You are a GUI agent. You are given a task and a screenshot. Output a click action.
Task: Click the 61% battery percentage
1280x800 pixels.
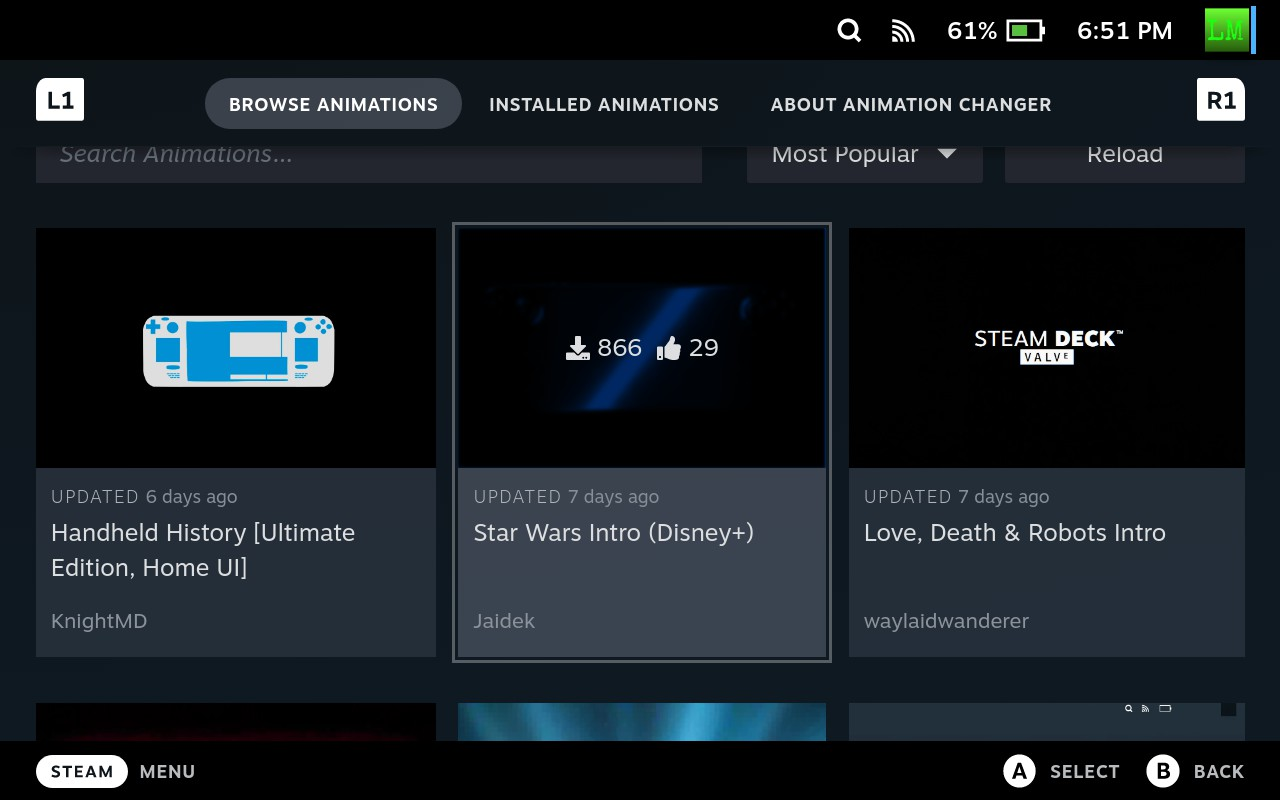(972, 31)
